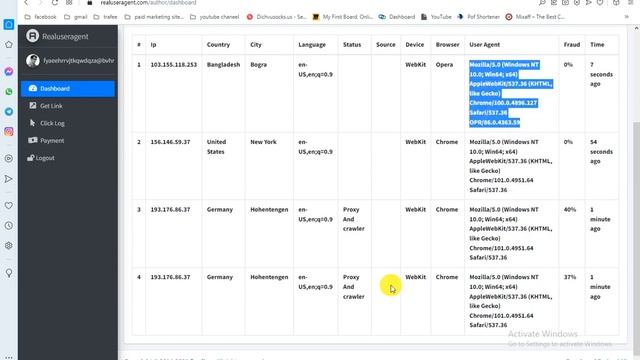
Task: Open the settings gear icon in sidebar
Action: [9, 246]
